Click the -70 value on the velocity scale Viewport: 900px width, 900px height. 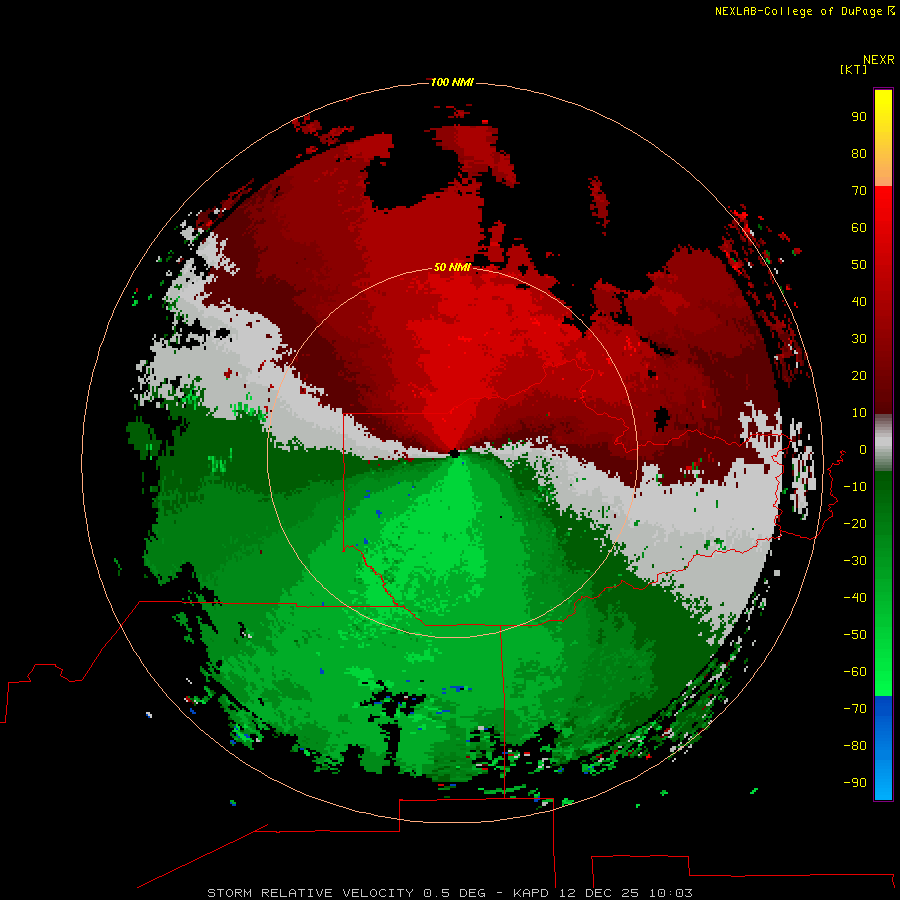click(x=855, y=709)
